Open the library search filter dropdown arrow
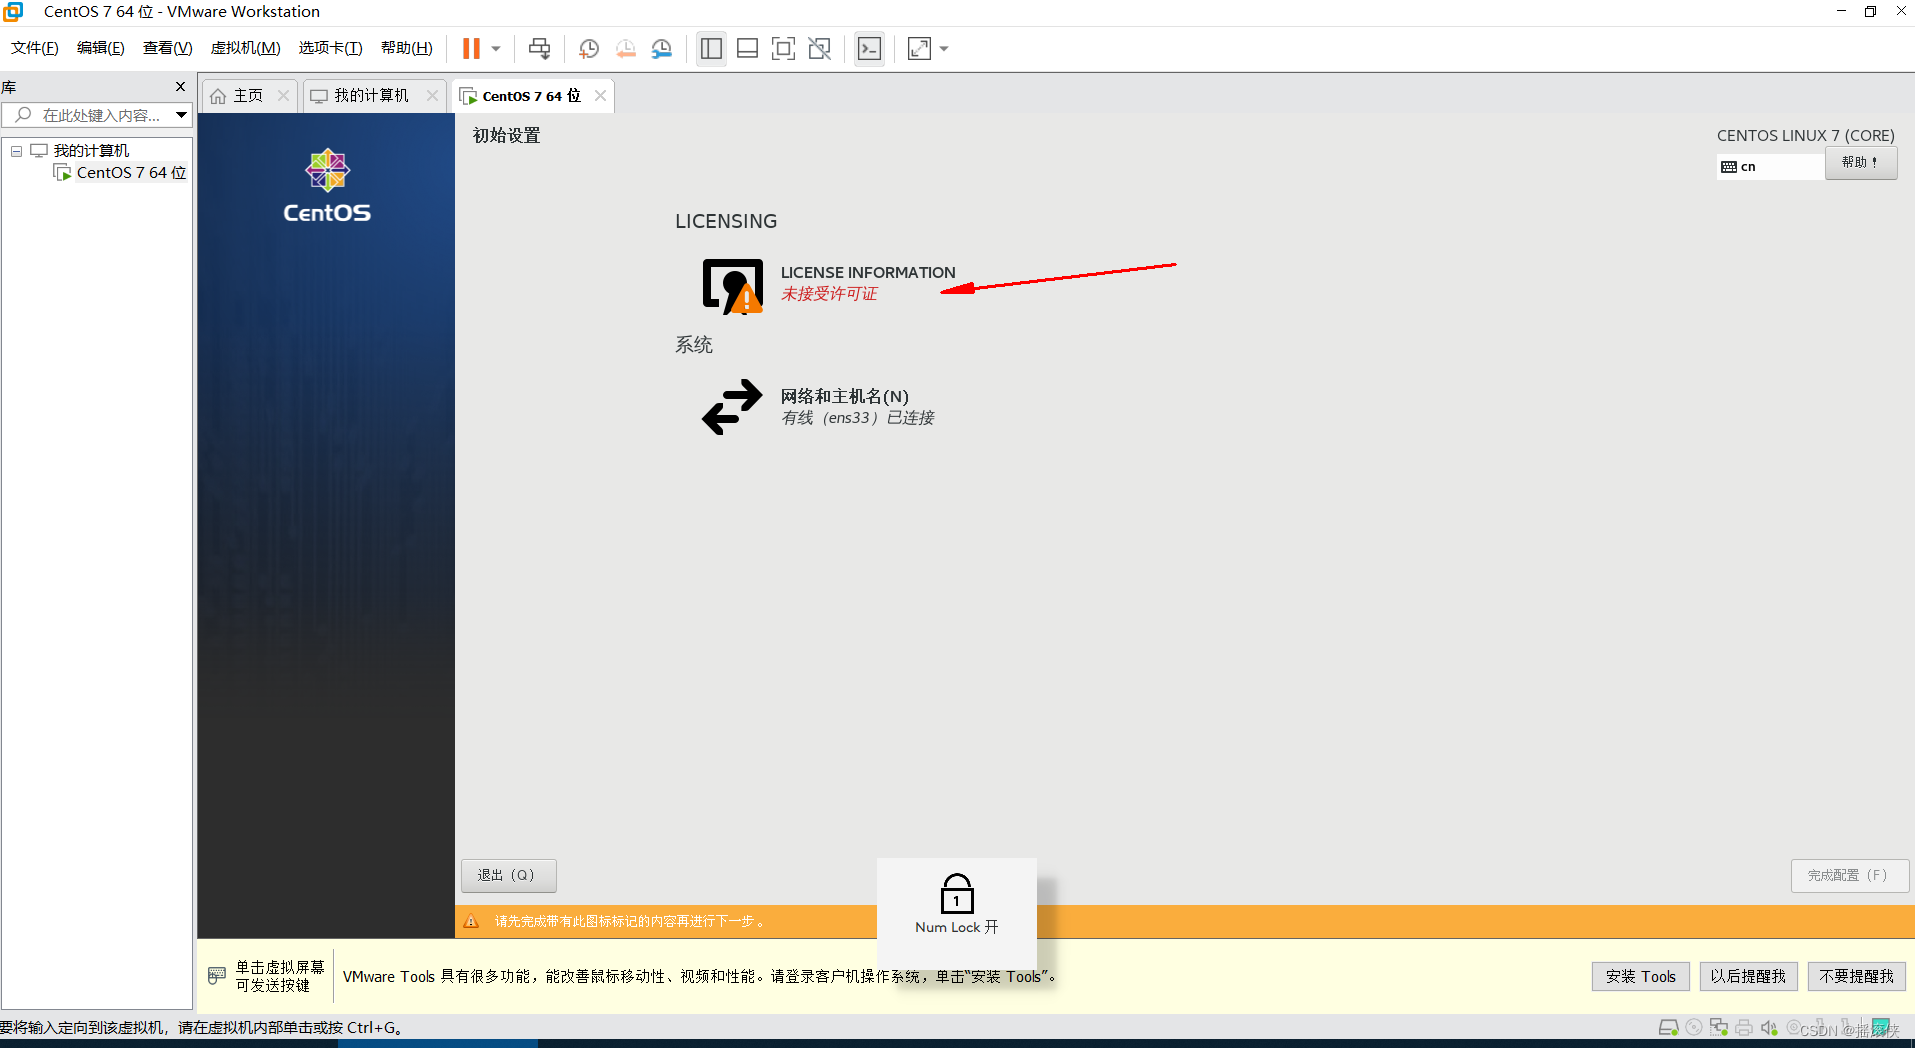The width and height of the screenshot is (1915, 1048). click(x=181, y=115)
